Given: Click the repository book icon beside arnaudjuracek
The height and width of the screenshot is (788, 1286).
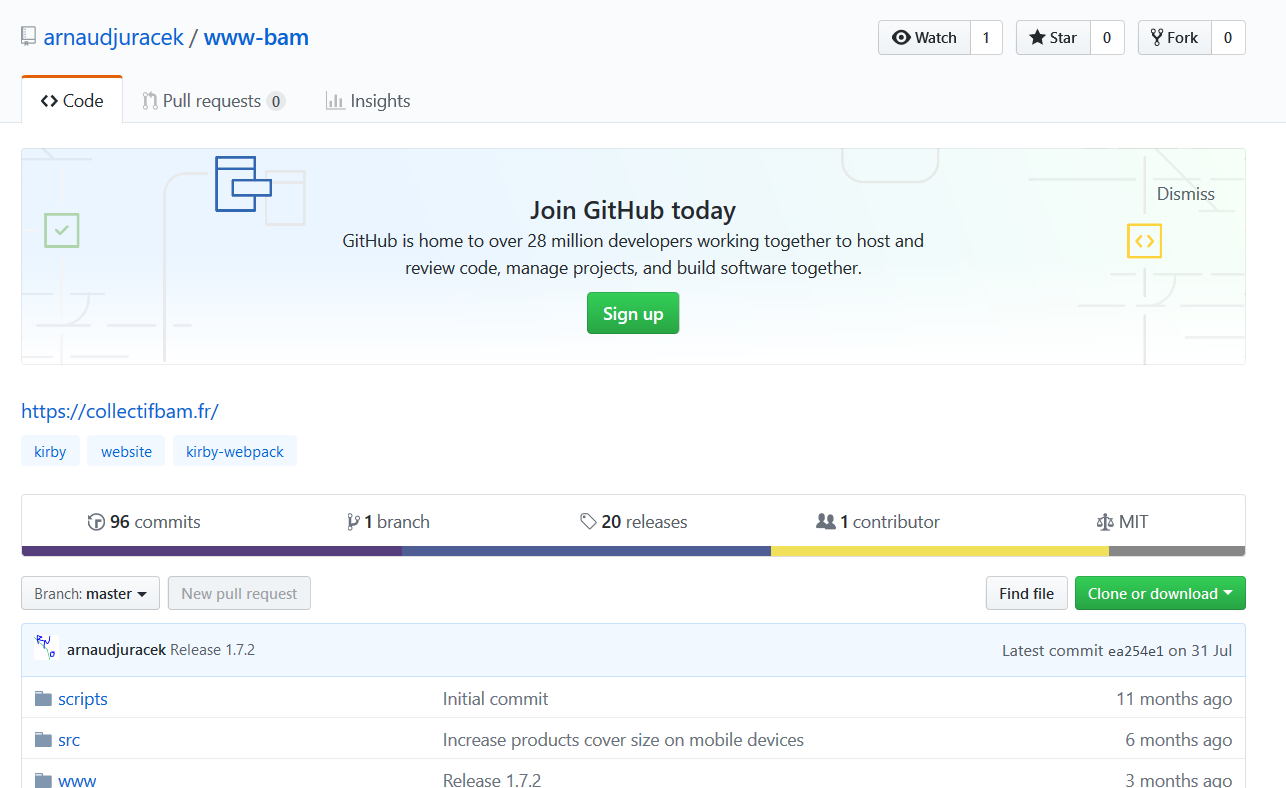Looking at the screenshot, I should (29, 38).
